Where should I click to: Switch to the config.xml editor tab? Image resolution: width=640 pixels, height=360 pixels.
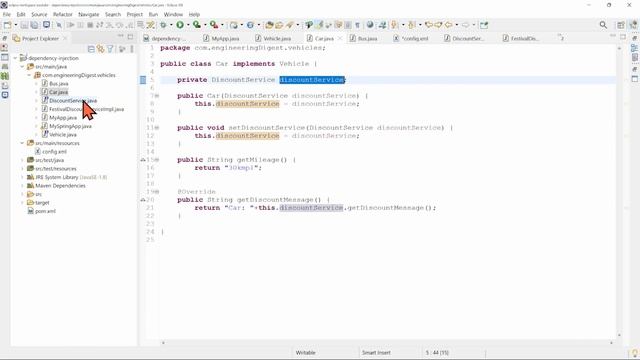point(411,38)
